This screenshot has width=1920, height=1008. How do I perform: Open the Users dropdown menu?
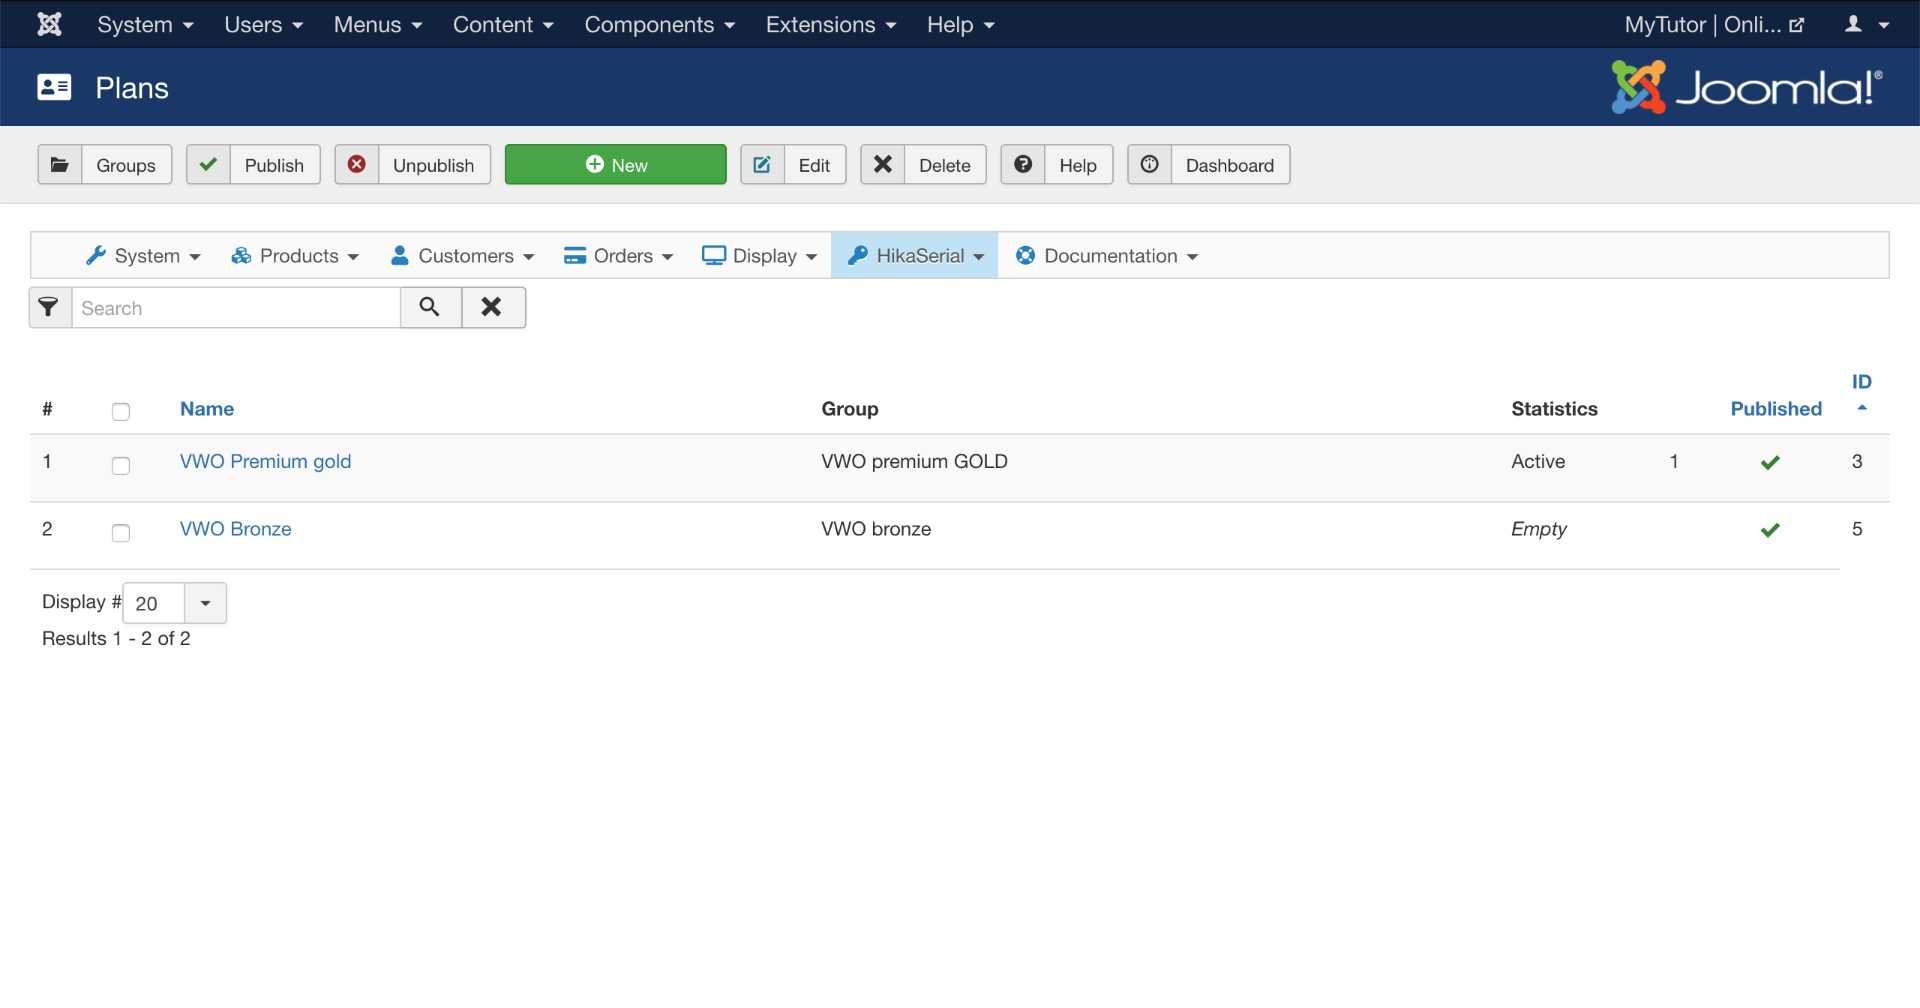point(263,24)
